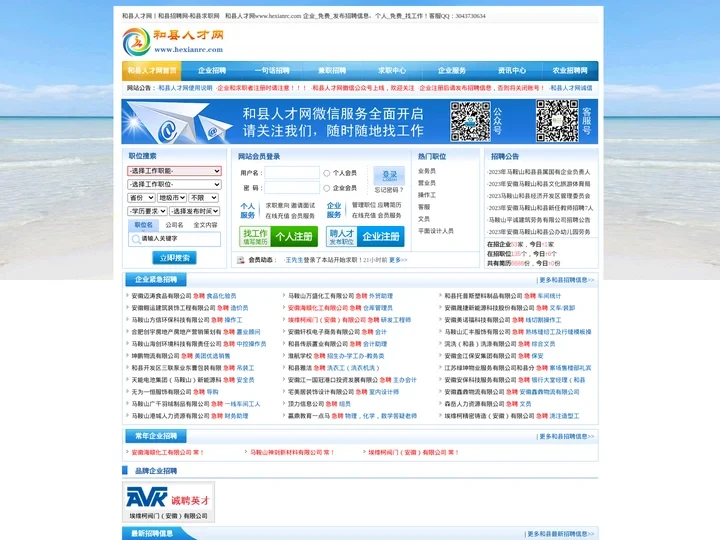The width and height of the screenshot is (720, 540).
Task: Click the 立即搜索 search button
Action: (174, 258)
